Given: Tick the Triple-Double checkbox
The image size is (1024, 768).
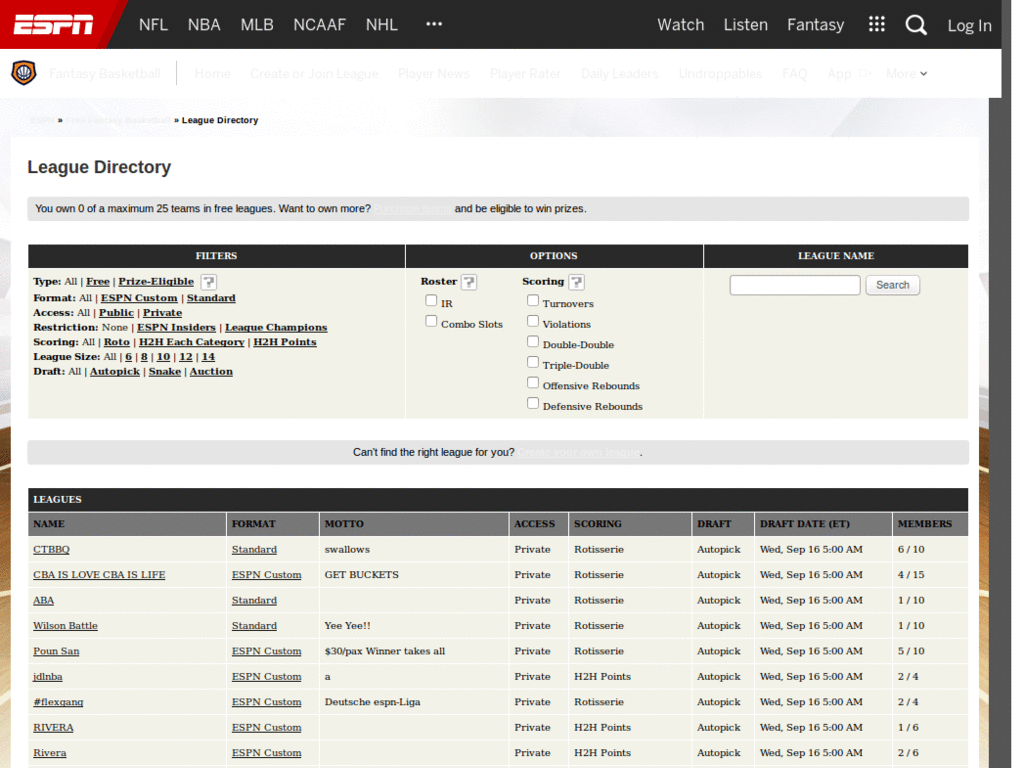Looking at the screenshot, I should [533, 362].
